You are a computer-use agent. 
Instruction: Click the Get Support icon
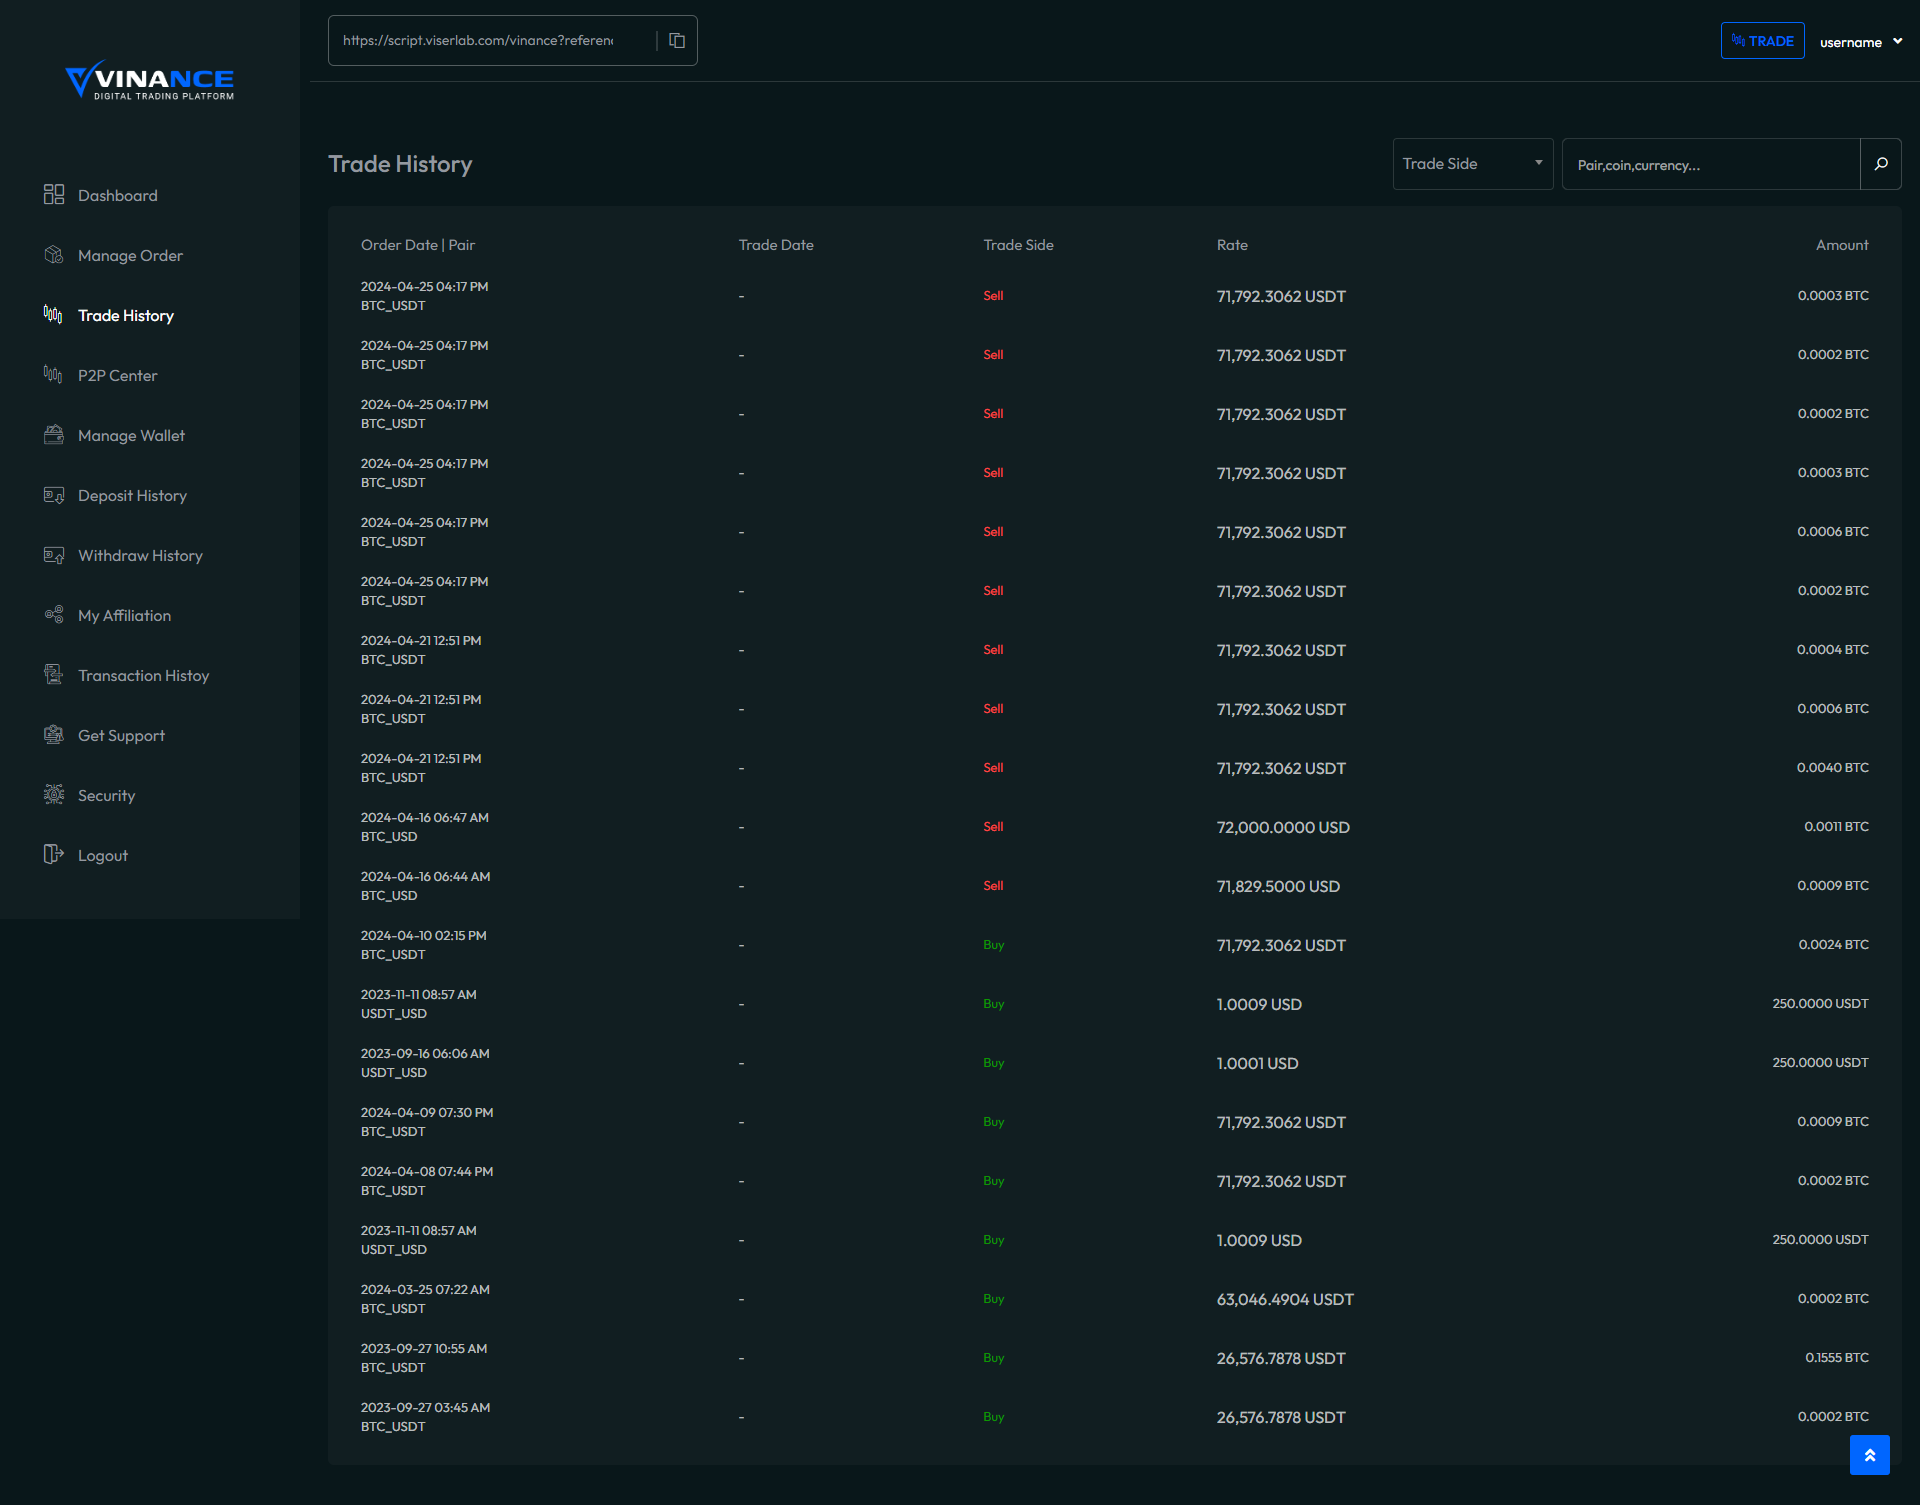tap(54, 735)
